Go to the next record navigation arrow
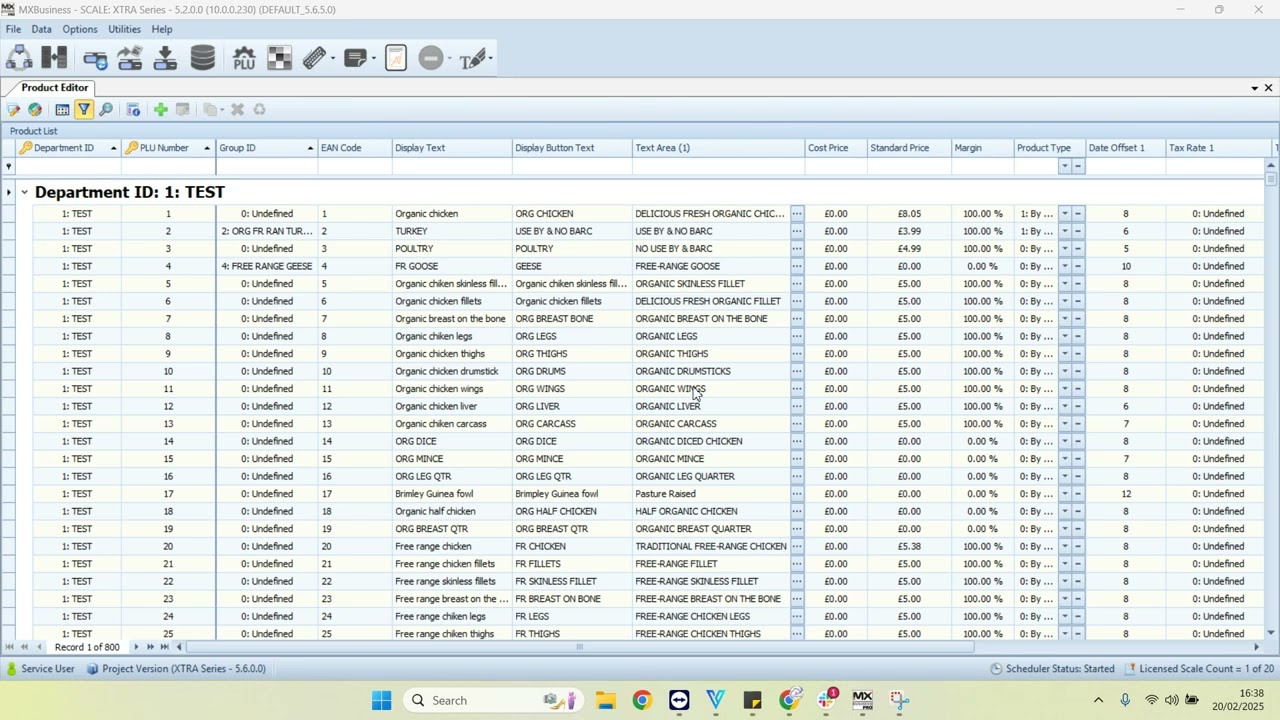This screenshot has width=1280, height=720. point(137,648)
